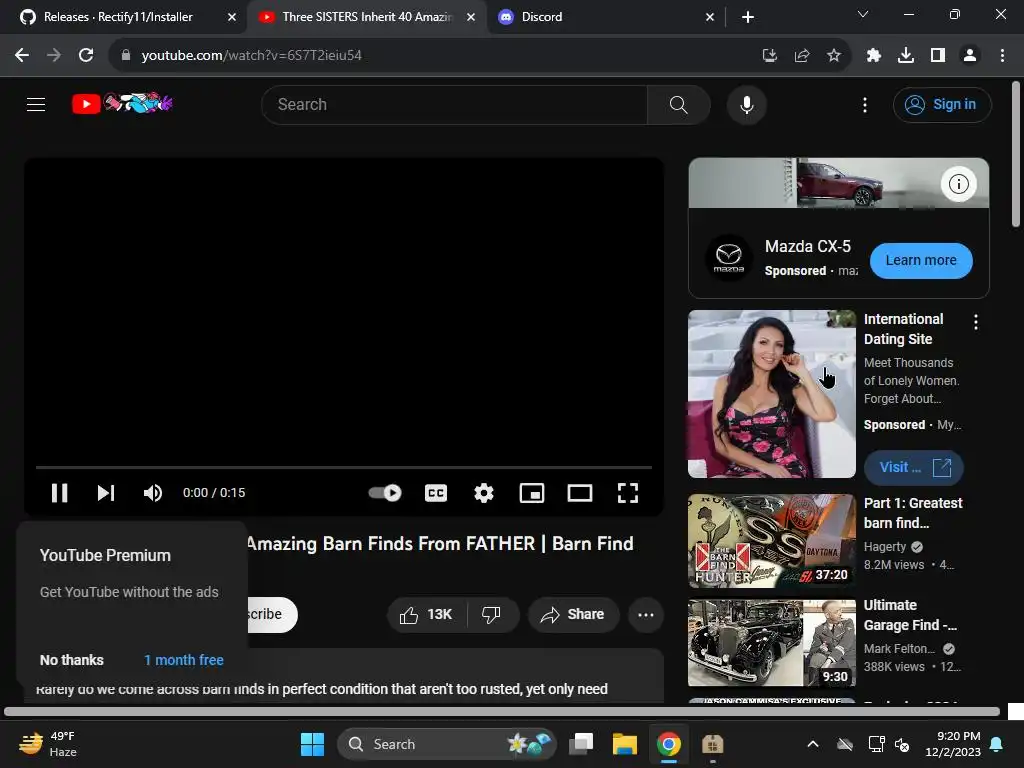Viewport: 1024px width, 768px height.
Task: Skip to the next video
Action: click(106, 493)
